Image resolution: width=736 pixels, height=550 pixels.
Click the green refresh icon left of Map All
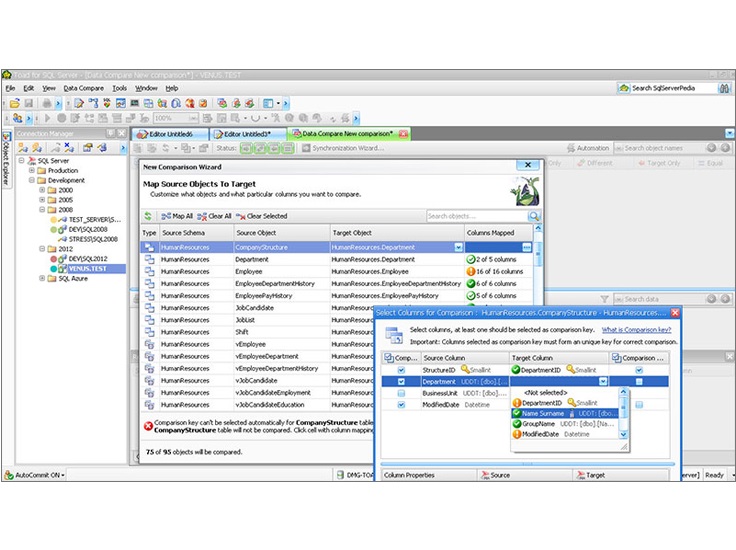[x=148, y=216]
